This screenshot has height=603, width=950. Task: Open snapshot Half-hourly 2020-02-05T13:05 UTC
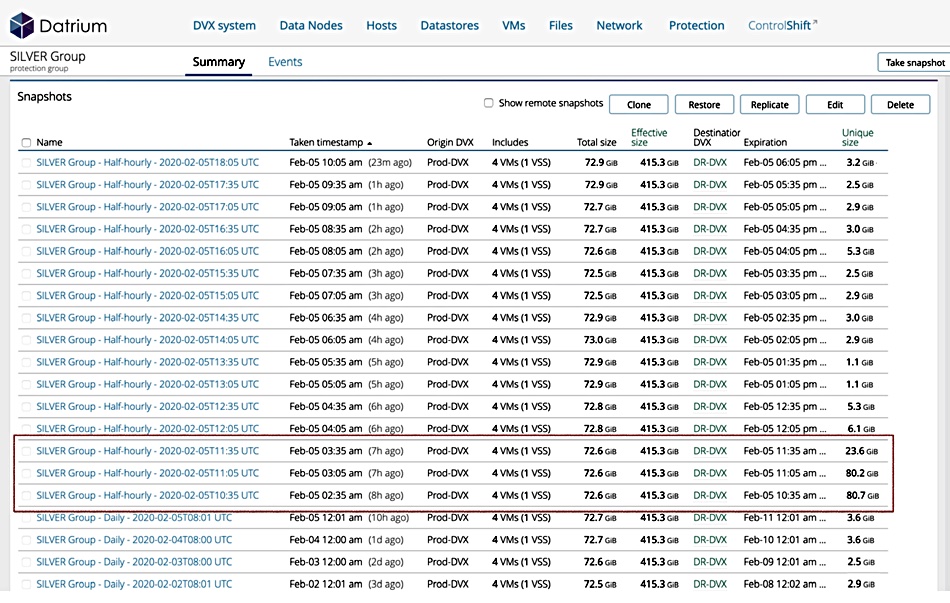tap(147, 384)
